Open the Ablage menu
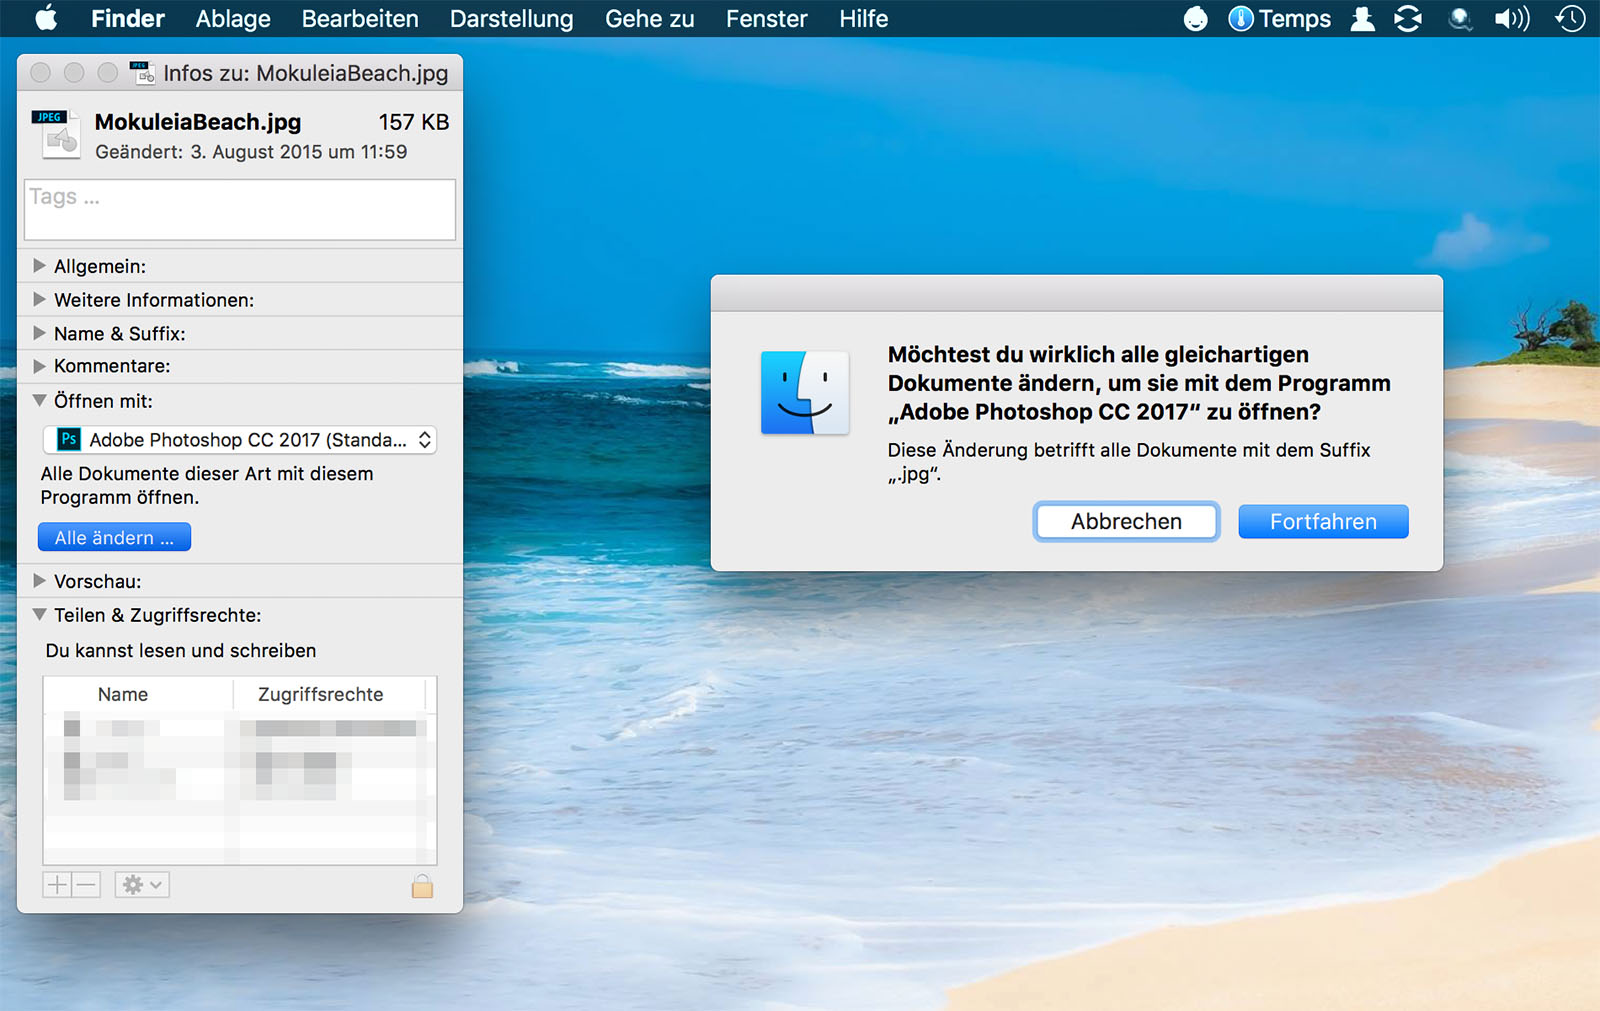1600x1011 pixels. tap(233, 19)
